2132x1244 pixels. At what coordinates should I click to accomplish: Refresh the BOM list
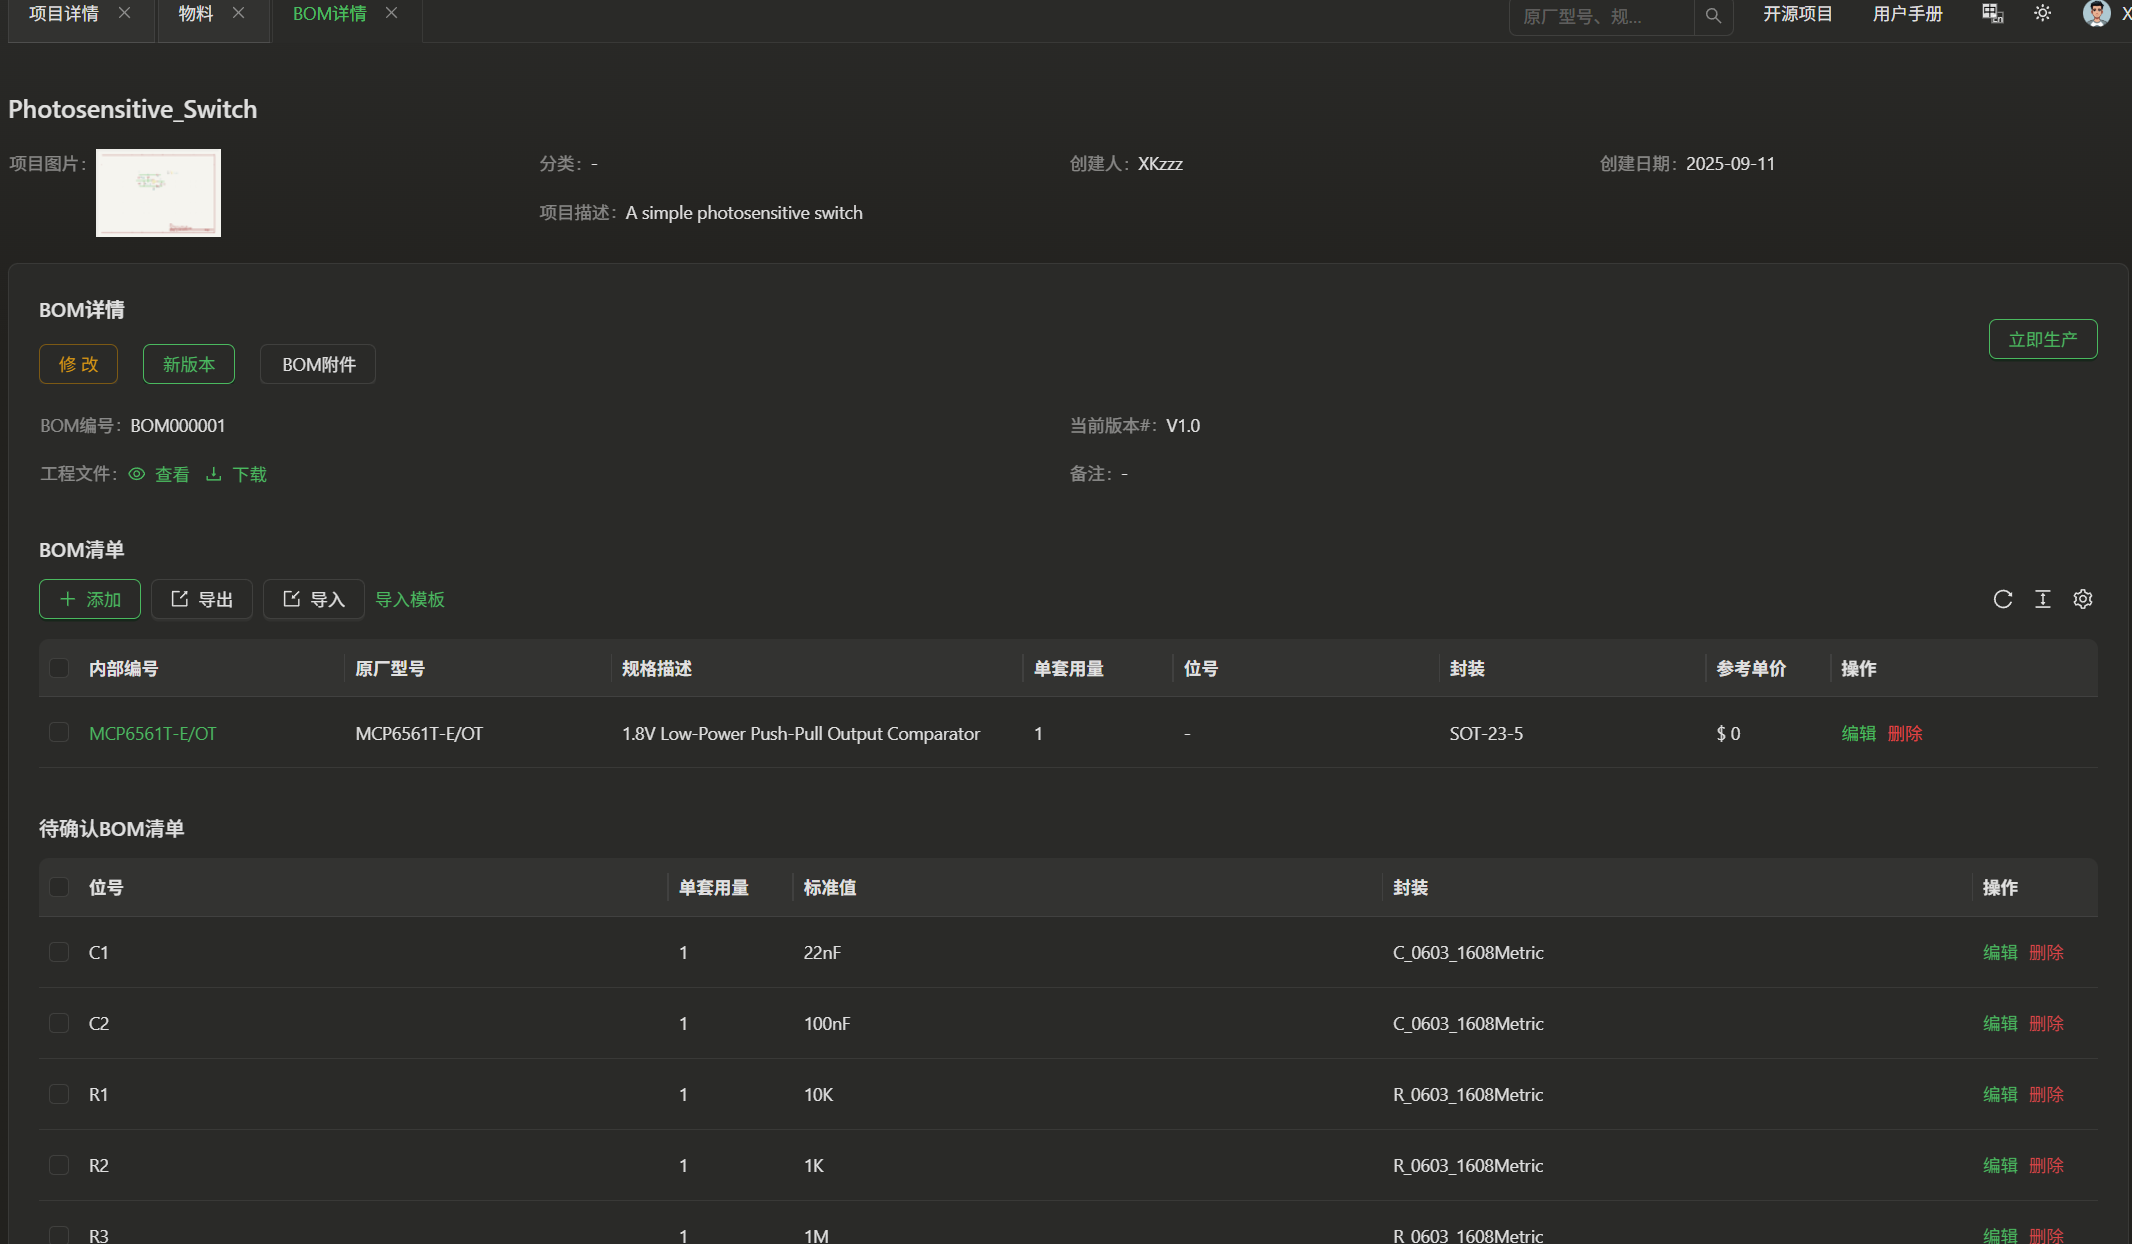point(2002,599)
